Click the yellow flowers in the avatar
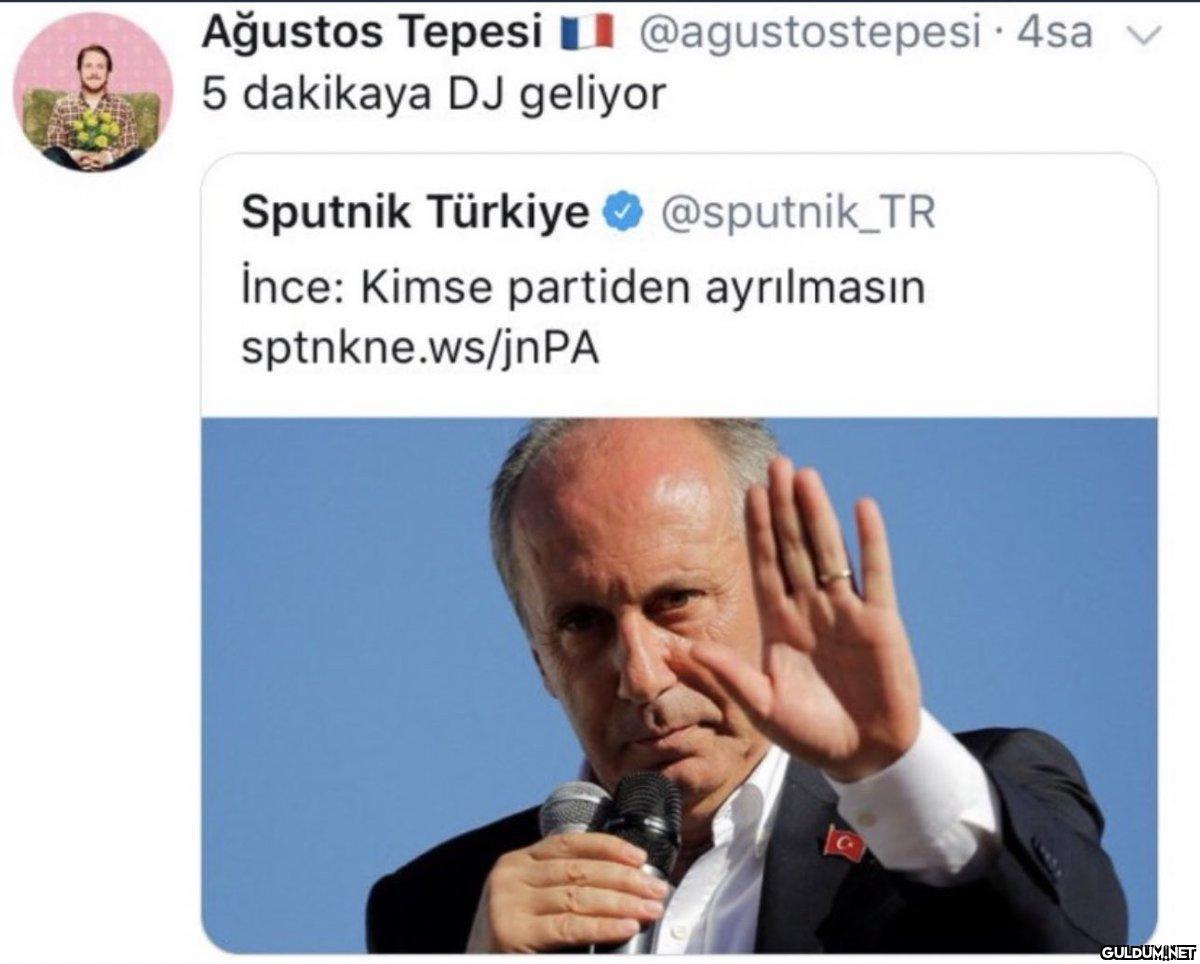The image size is (1200, 964). (x=94, y=130)
